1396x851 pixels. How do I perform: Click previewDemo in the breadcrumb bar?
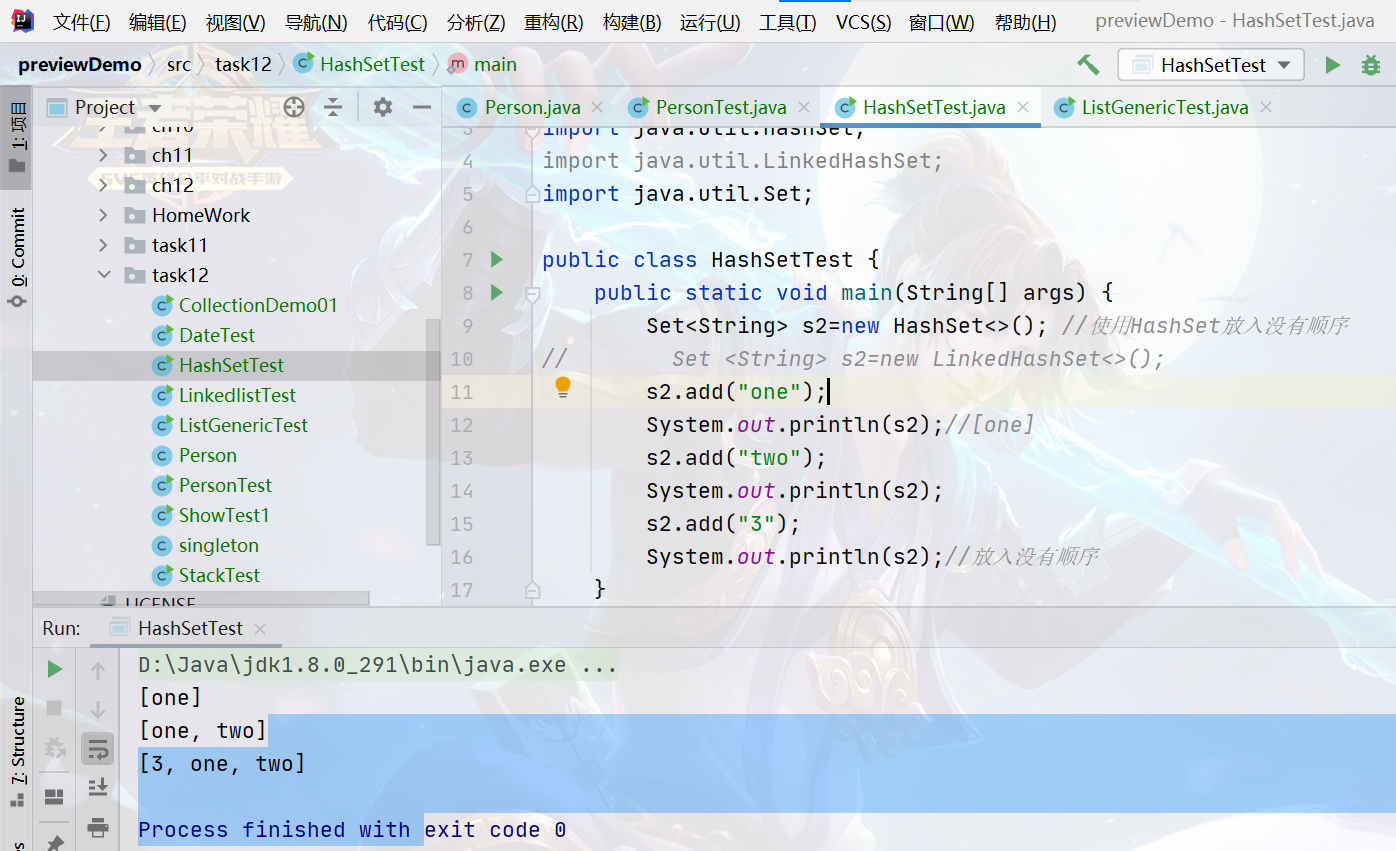(80, 65)
